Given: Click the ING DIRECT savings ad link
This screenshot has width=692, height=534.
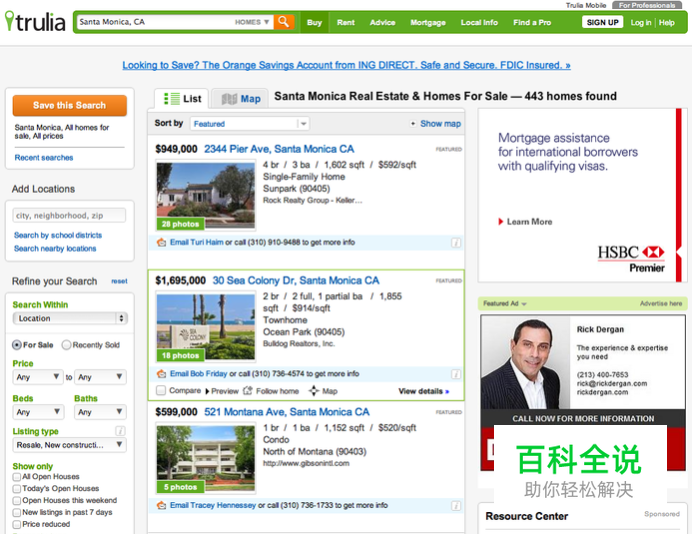Looking at the screenshot, I should point(346,65).
